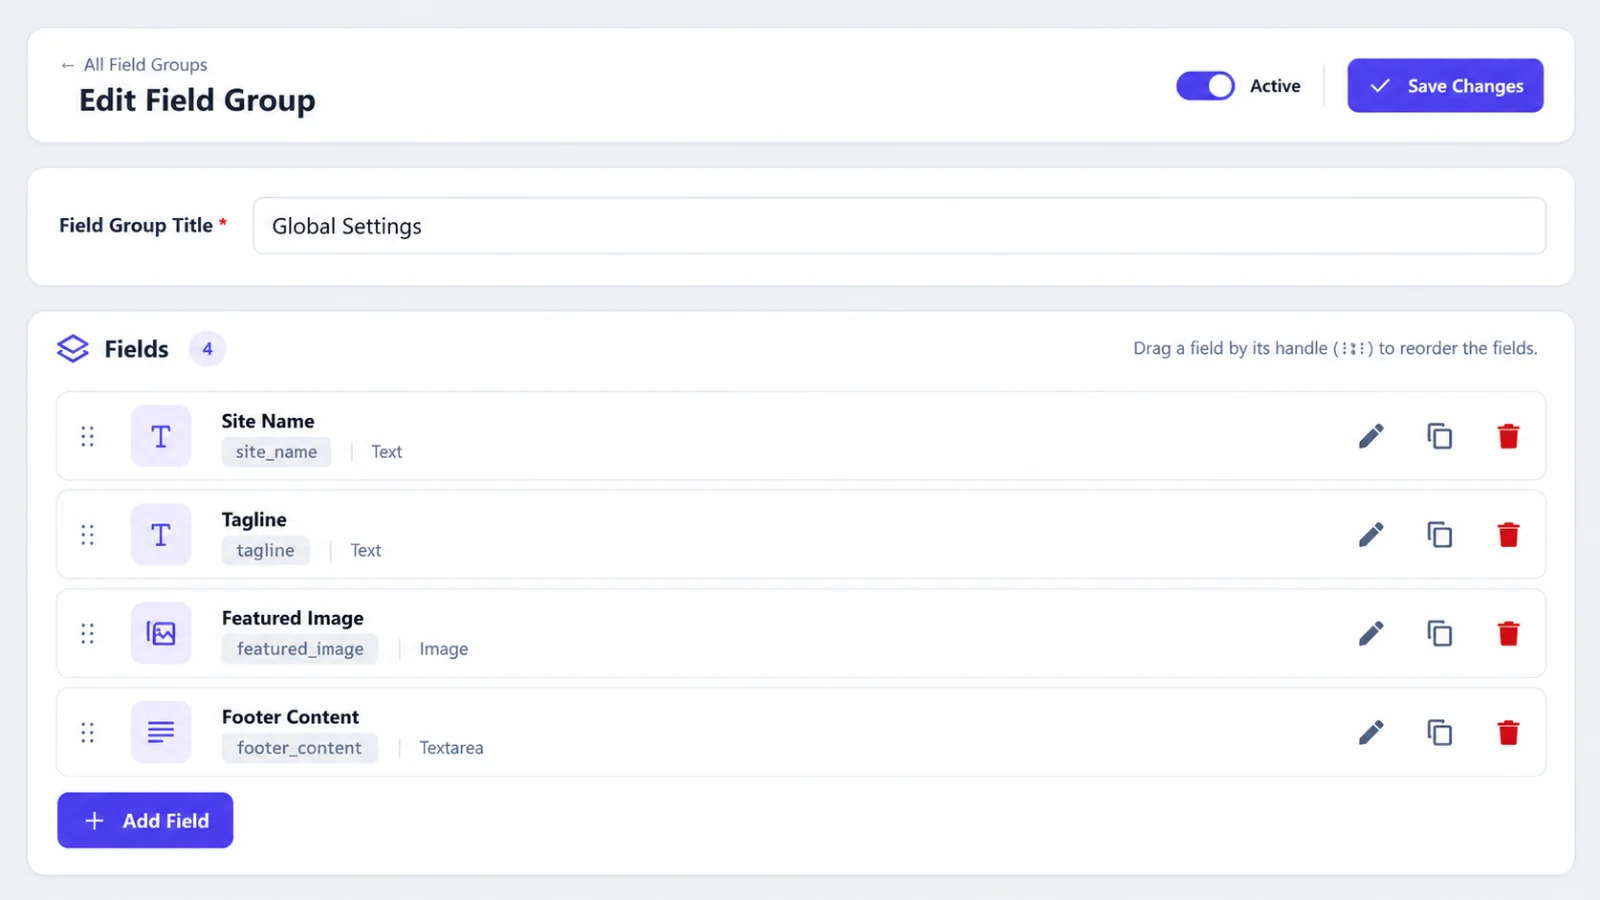Viewport: 1600px width, 900px height.
Task: Save Changes to the field group
Action: pos(1445,85)
